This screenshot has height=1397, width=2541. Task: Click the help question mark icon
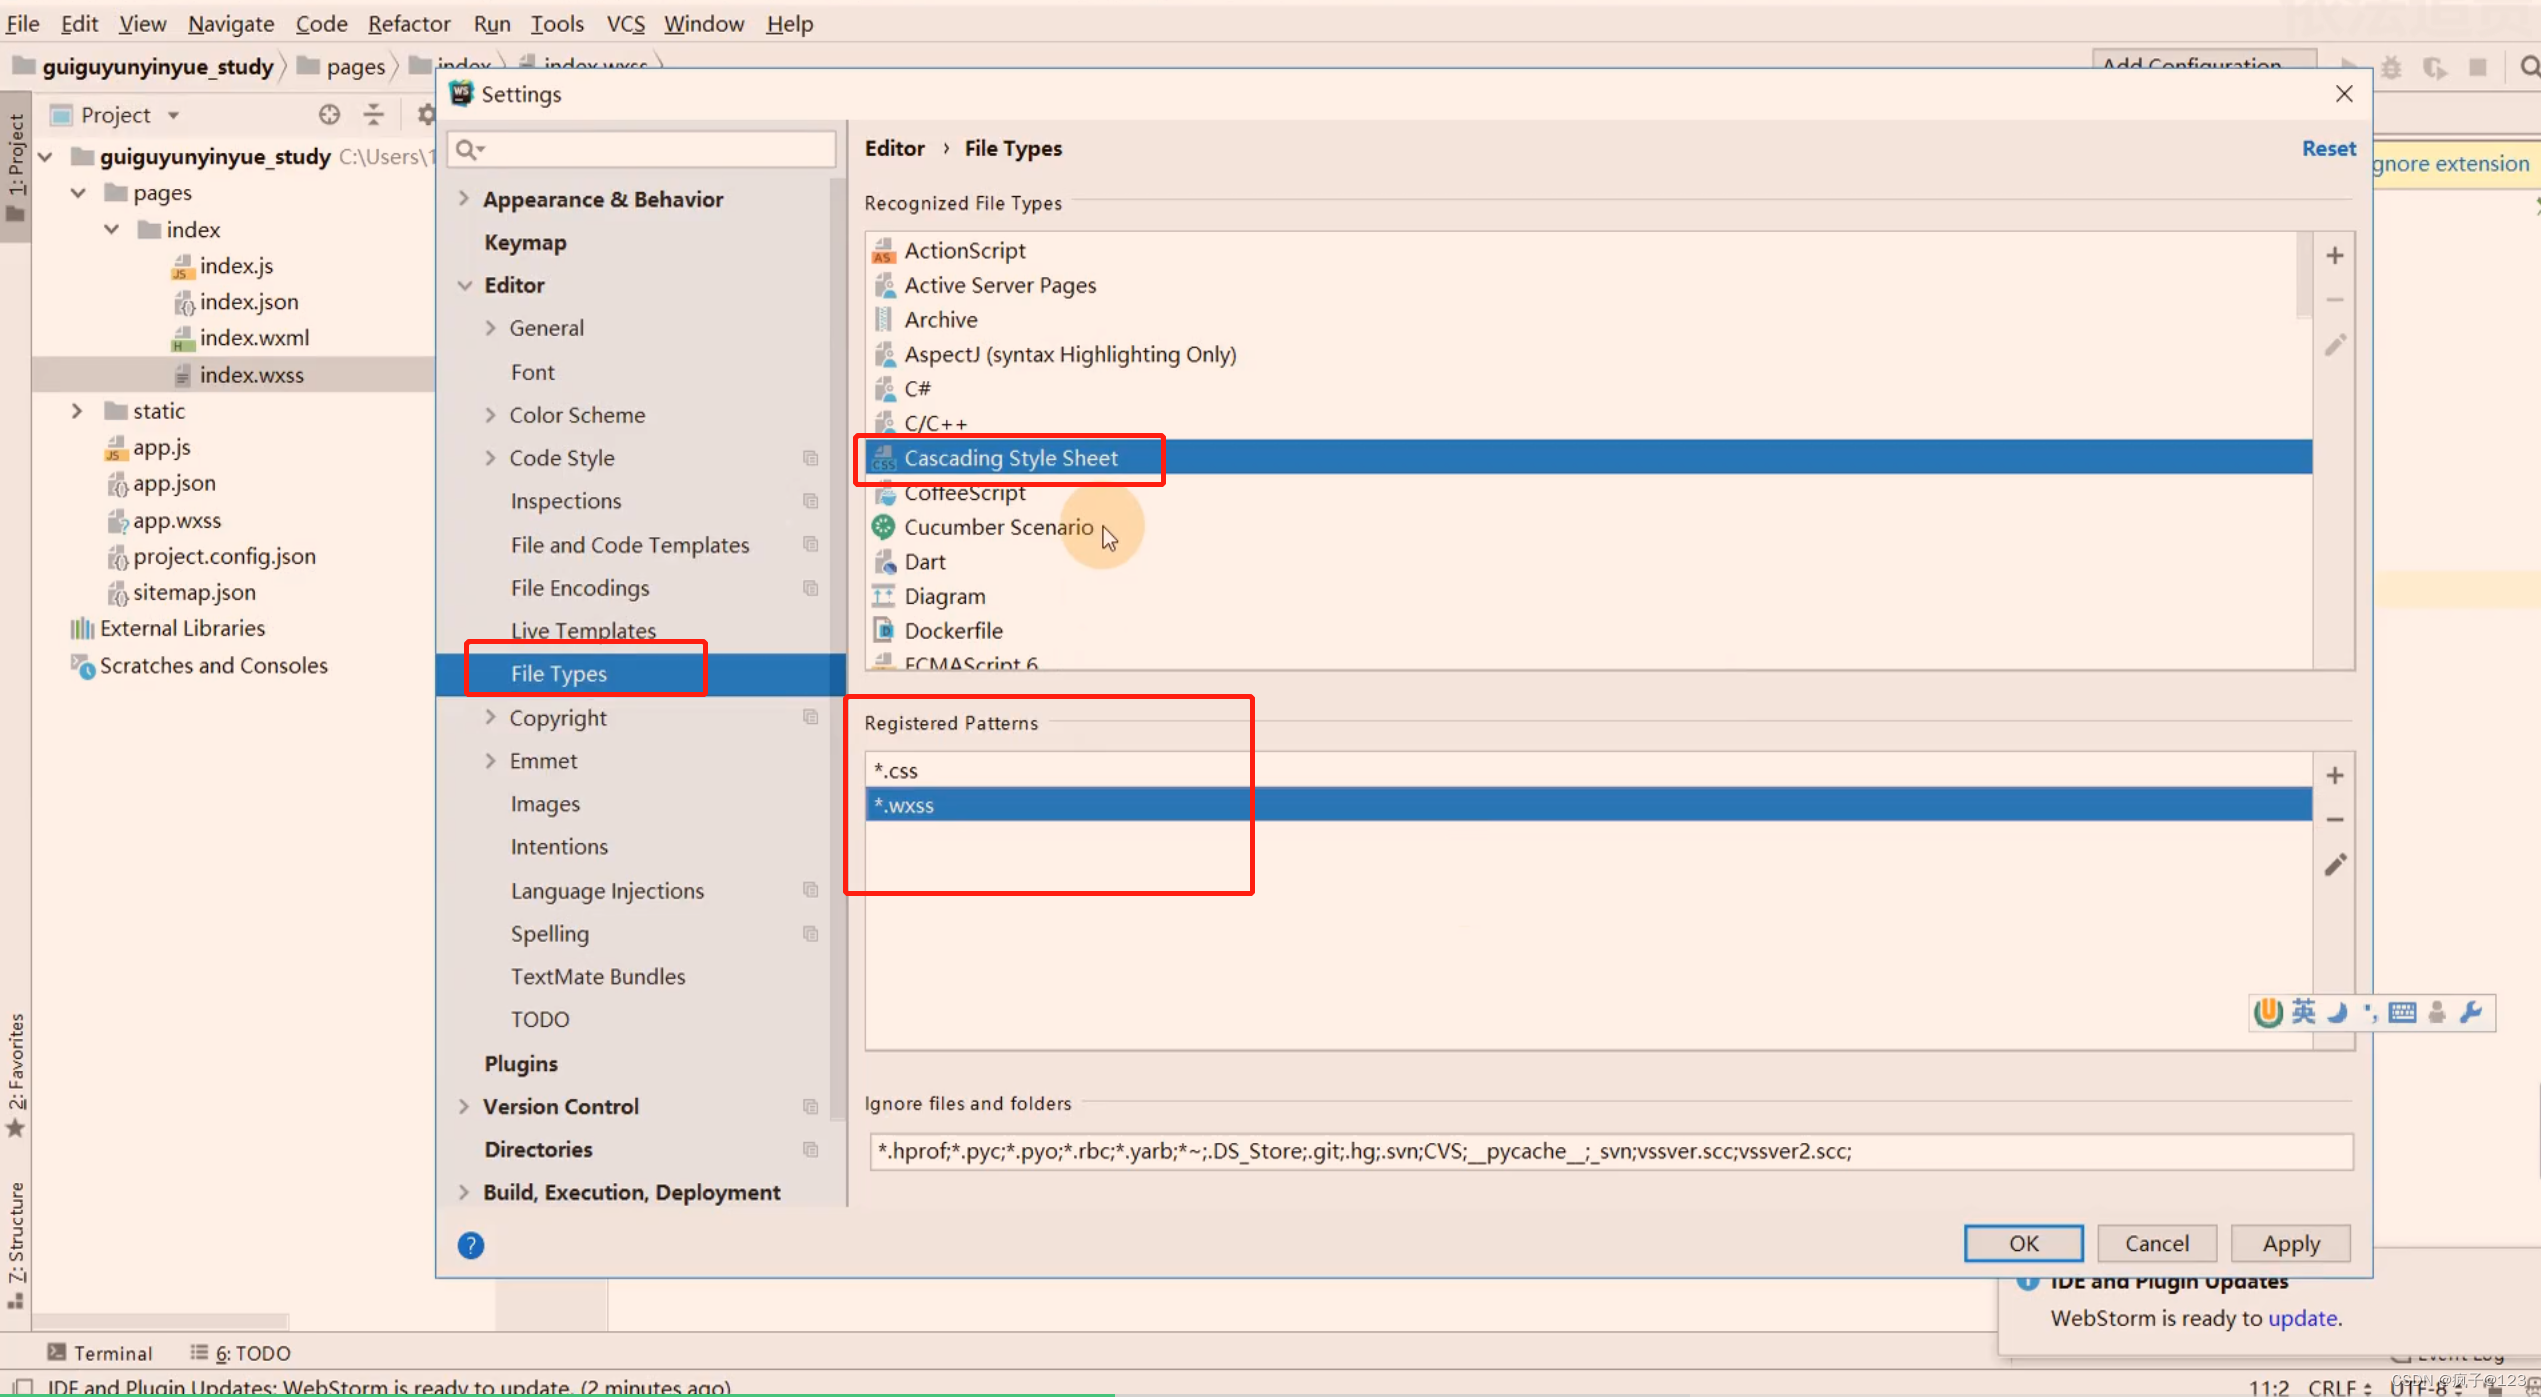pos(470,1245)
